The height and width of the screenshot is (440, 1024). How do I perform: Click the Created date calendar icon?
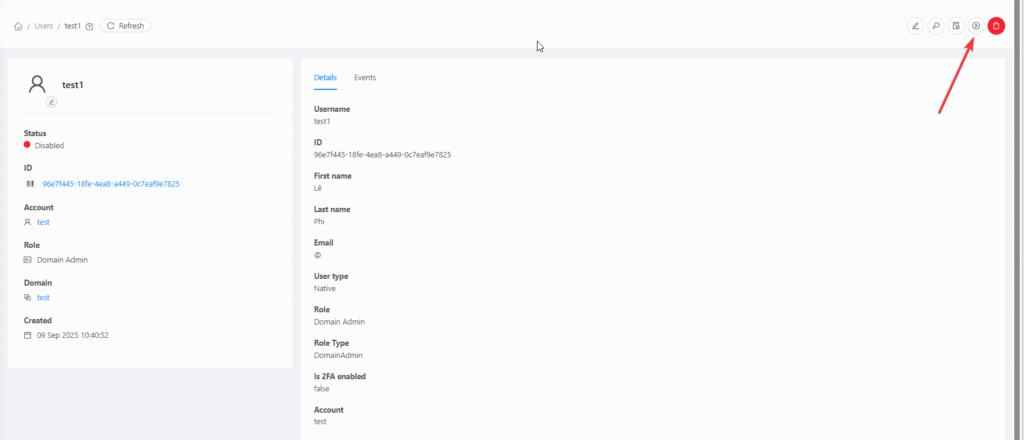pyautogui.click(x=28, y=335)
